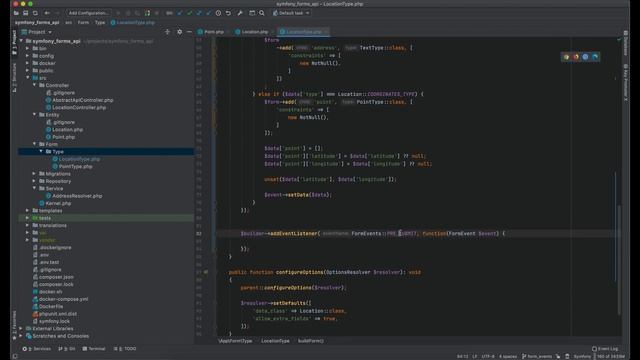Screen dimensions: 640x360
Task: Expand the public folder
Action: (28, 71)
